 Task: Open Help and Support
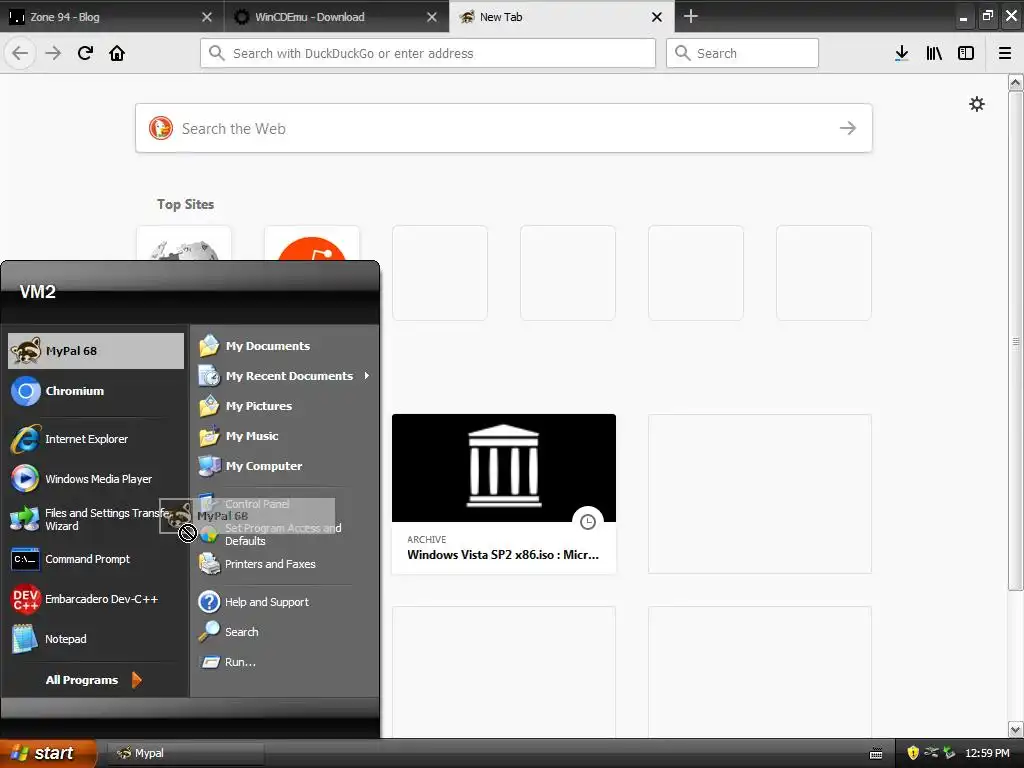coord(285,601)
